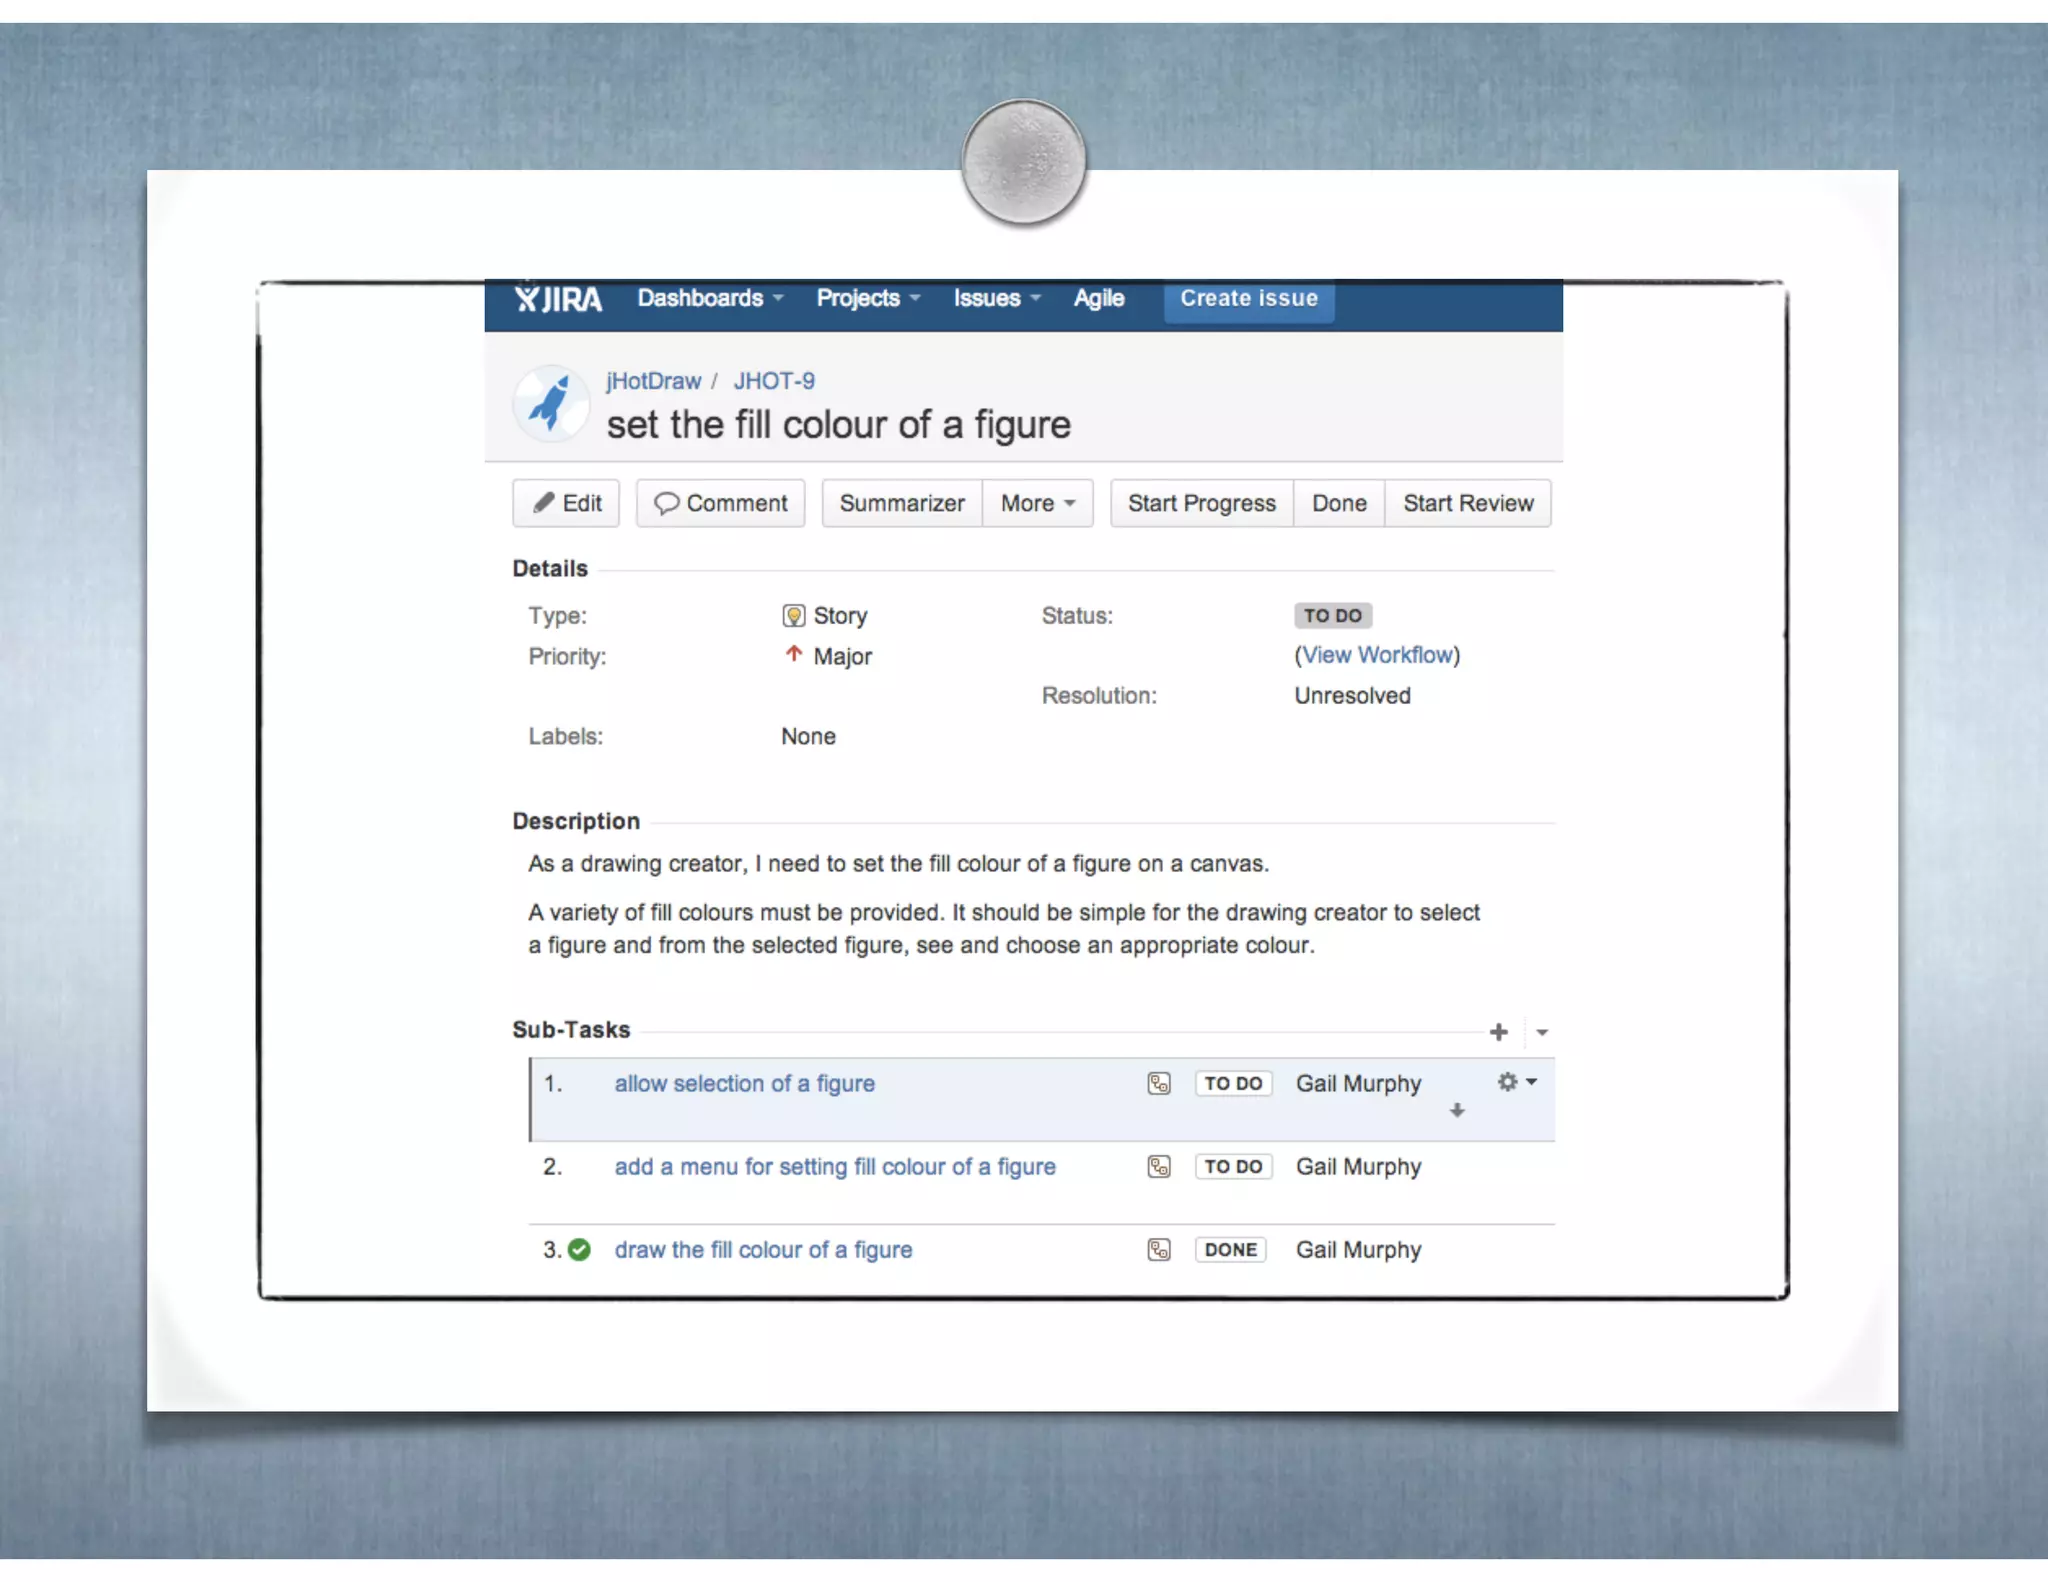Click the jHotDraw rocket project avatar

tap(550, 403)
